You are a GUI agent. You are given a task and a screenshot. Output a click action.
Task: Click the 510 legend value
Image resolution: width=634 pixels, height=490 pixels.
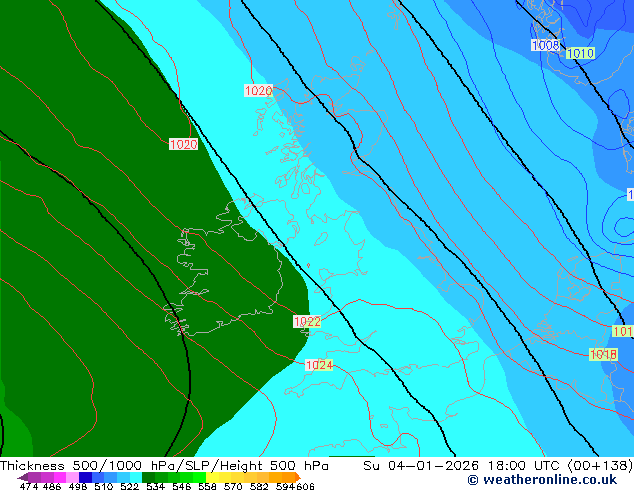pos(104,486)
